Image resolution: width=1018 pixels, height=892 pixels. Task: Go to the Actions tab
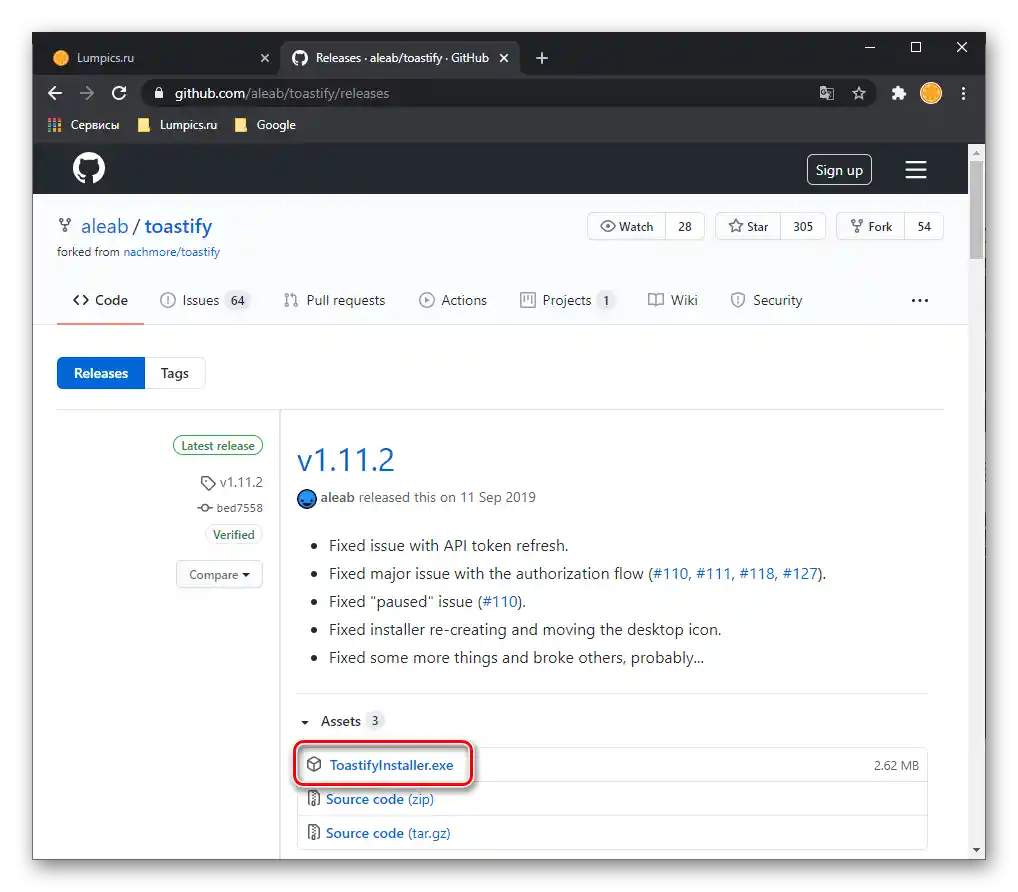coord(453,301)
